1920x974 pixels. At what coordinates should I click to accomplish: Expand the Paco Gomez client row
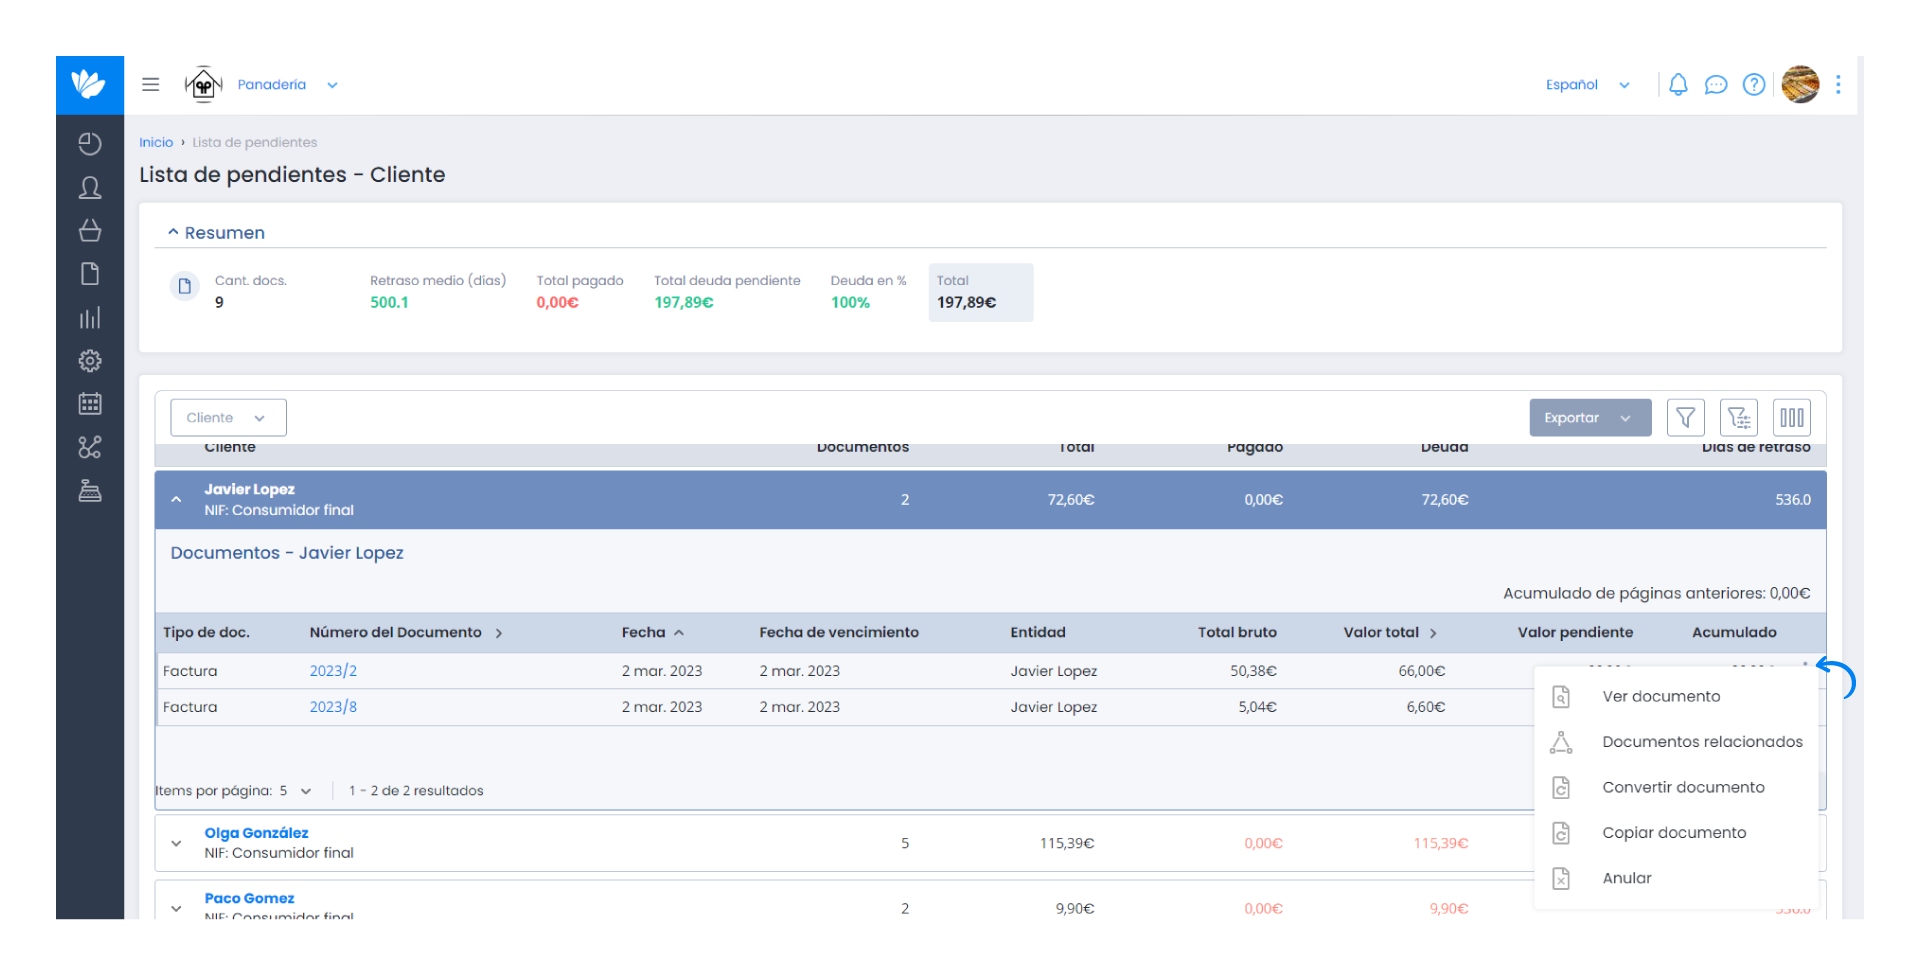(x=176, y=909)
